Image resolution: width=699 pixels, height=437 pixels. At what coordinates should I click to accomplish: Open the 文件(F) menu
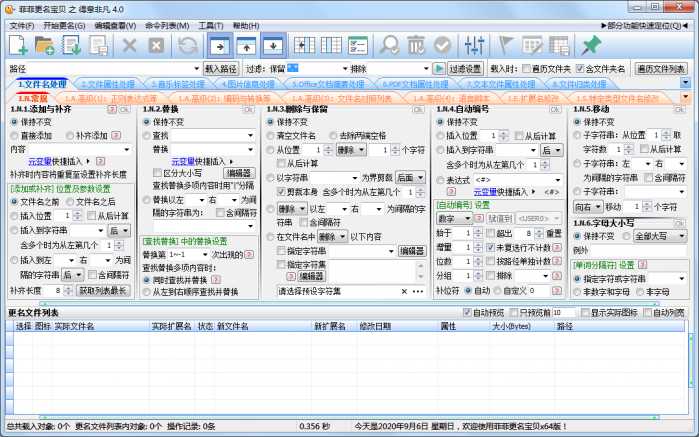(x=22, y=25)
